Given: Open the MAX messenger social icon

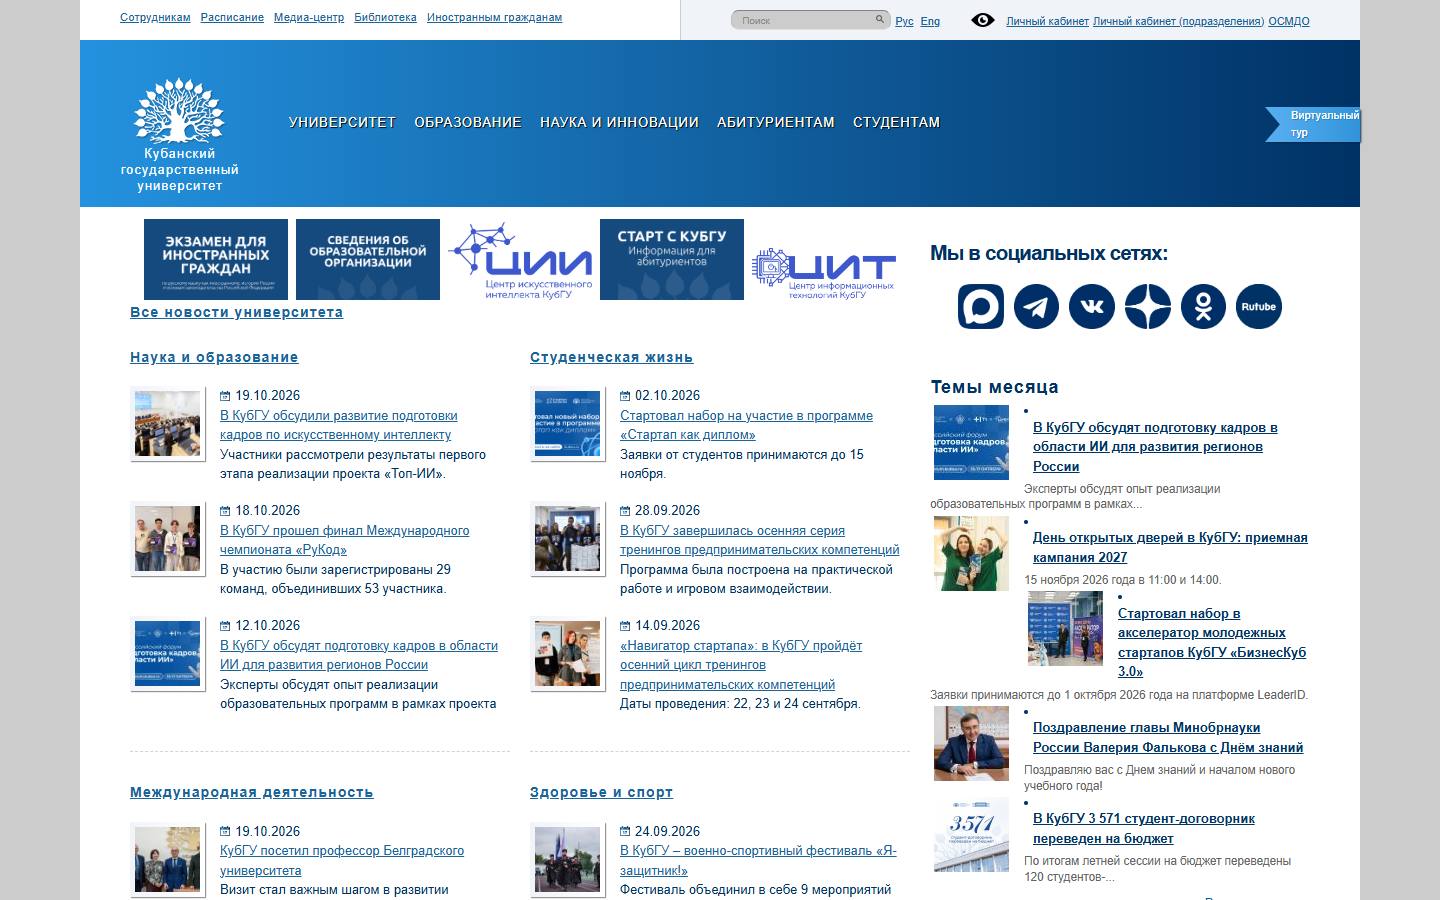Looking at the screenshot, I should (x=981, y=307).
